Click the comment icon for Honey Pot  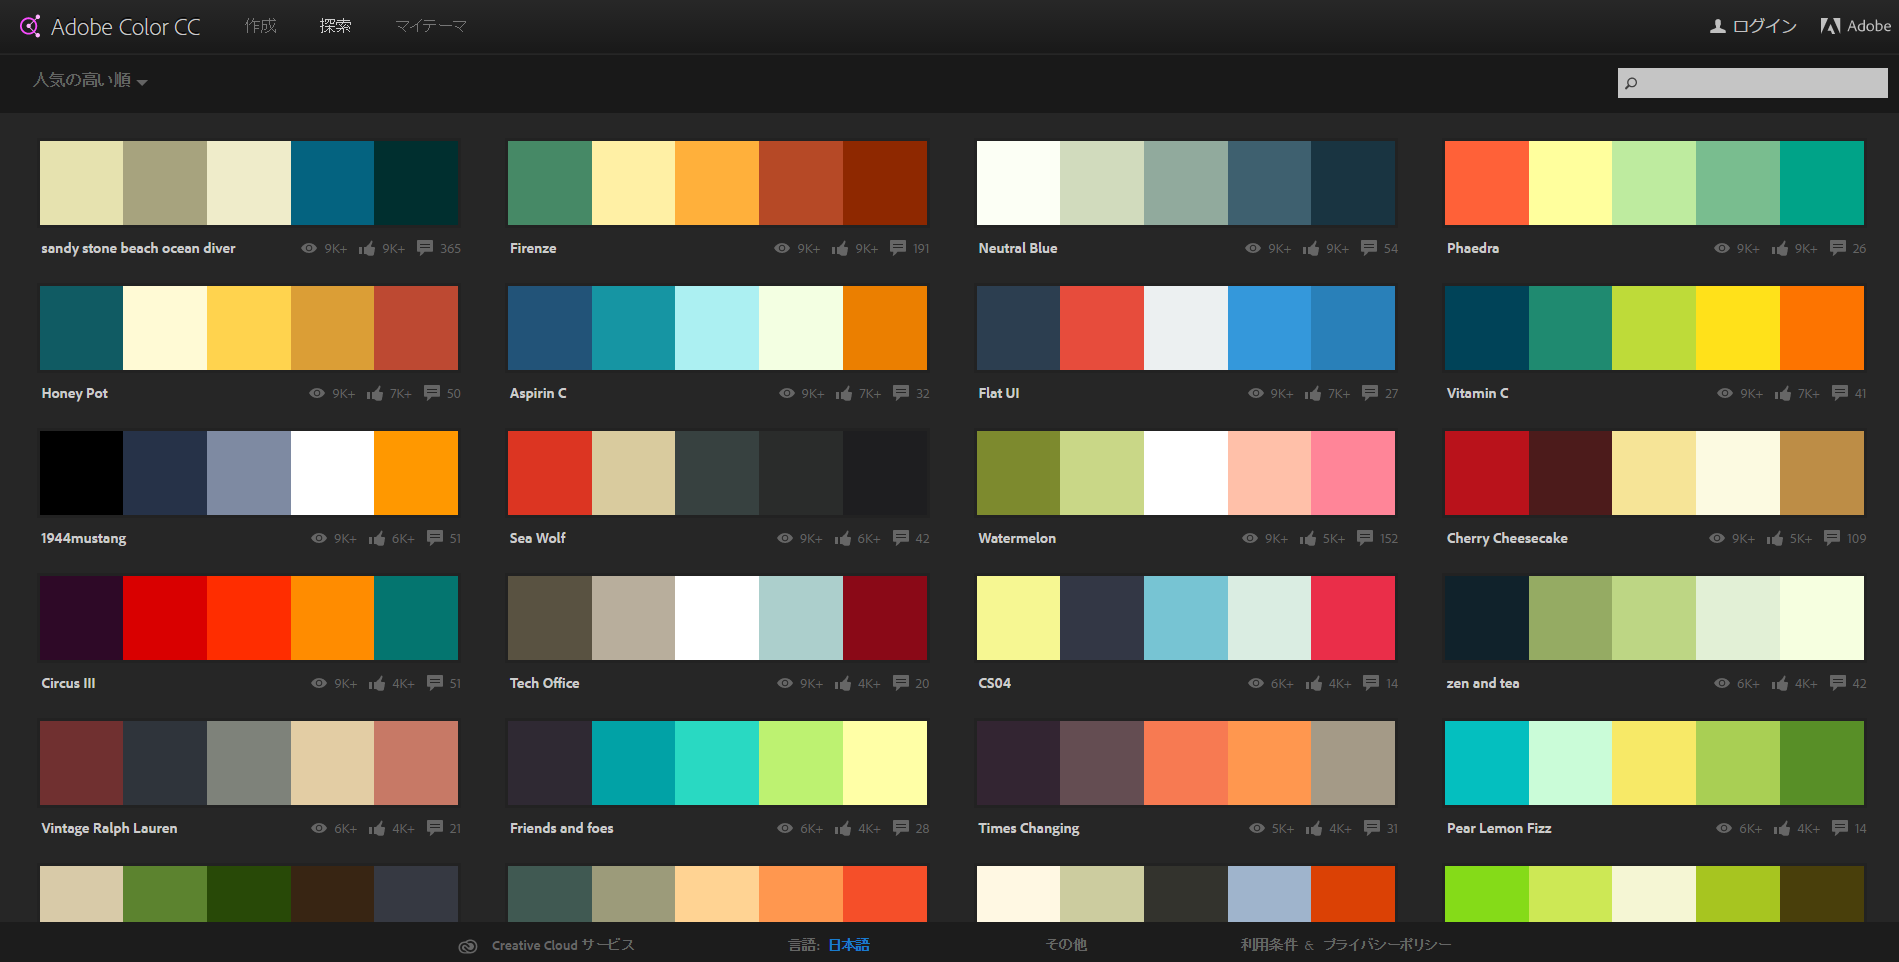pyautogui.click(x=432, y=392)
